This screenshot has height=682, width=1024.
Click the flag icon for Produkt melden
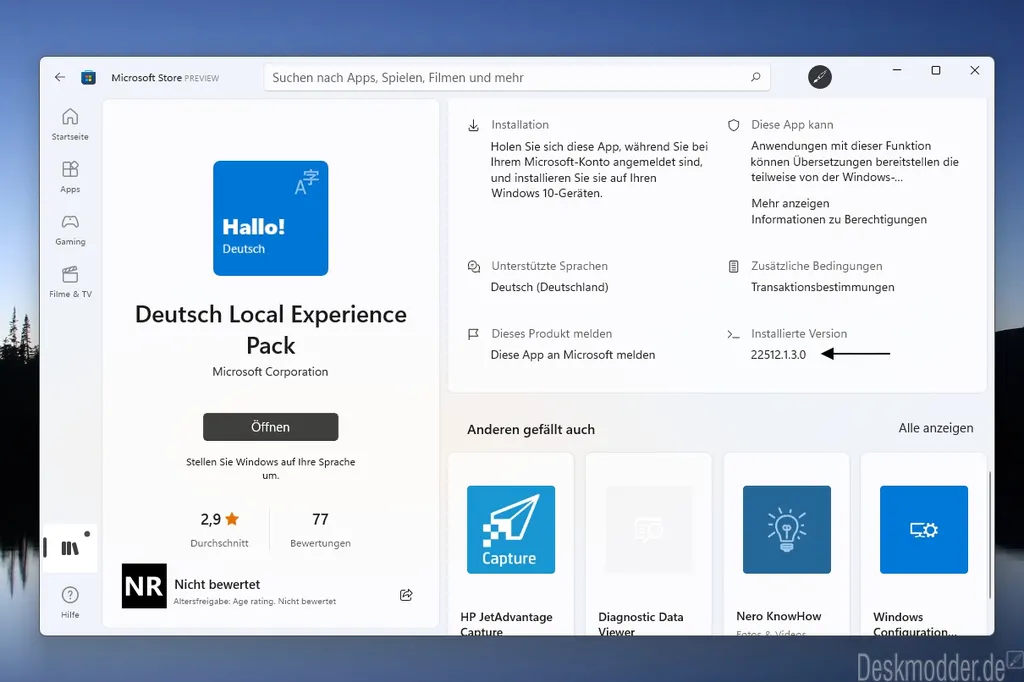pyautogui.click(x=473, y=334)
